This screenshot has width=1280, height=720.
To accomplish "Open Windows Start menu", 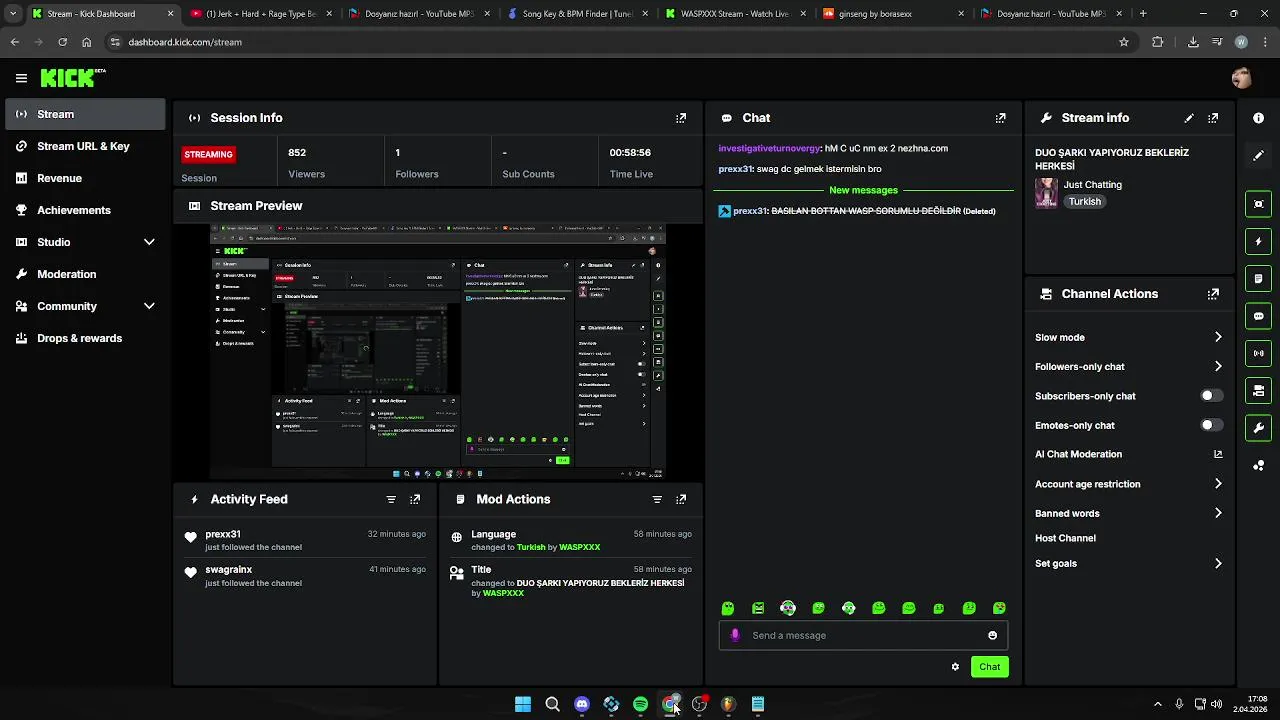I will (523, 704).
